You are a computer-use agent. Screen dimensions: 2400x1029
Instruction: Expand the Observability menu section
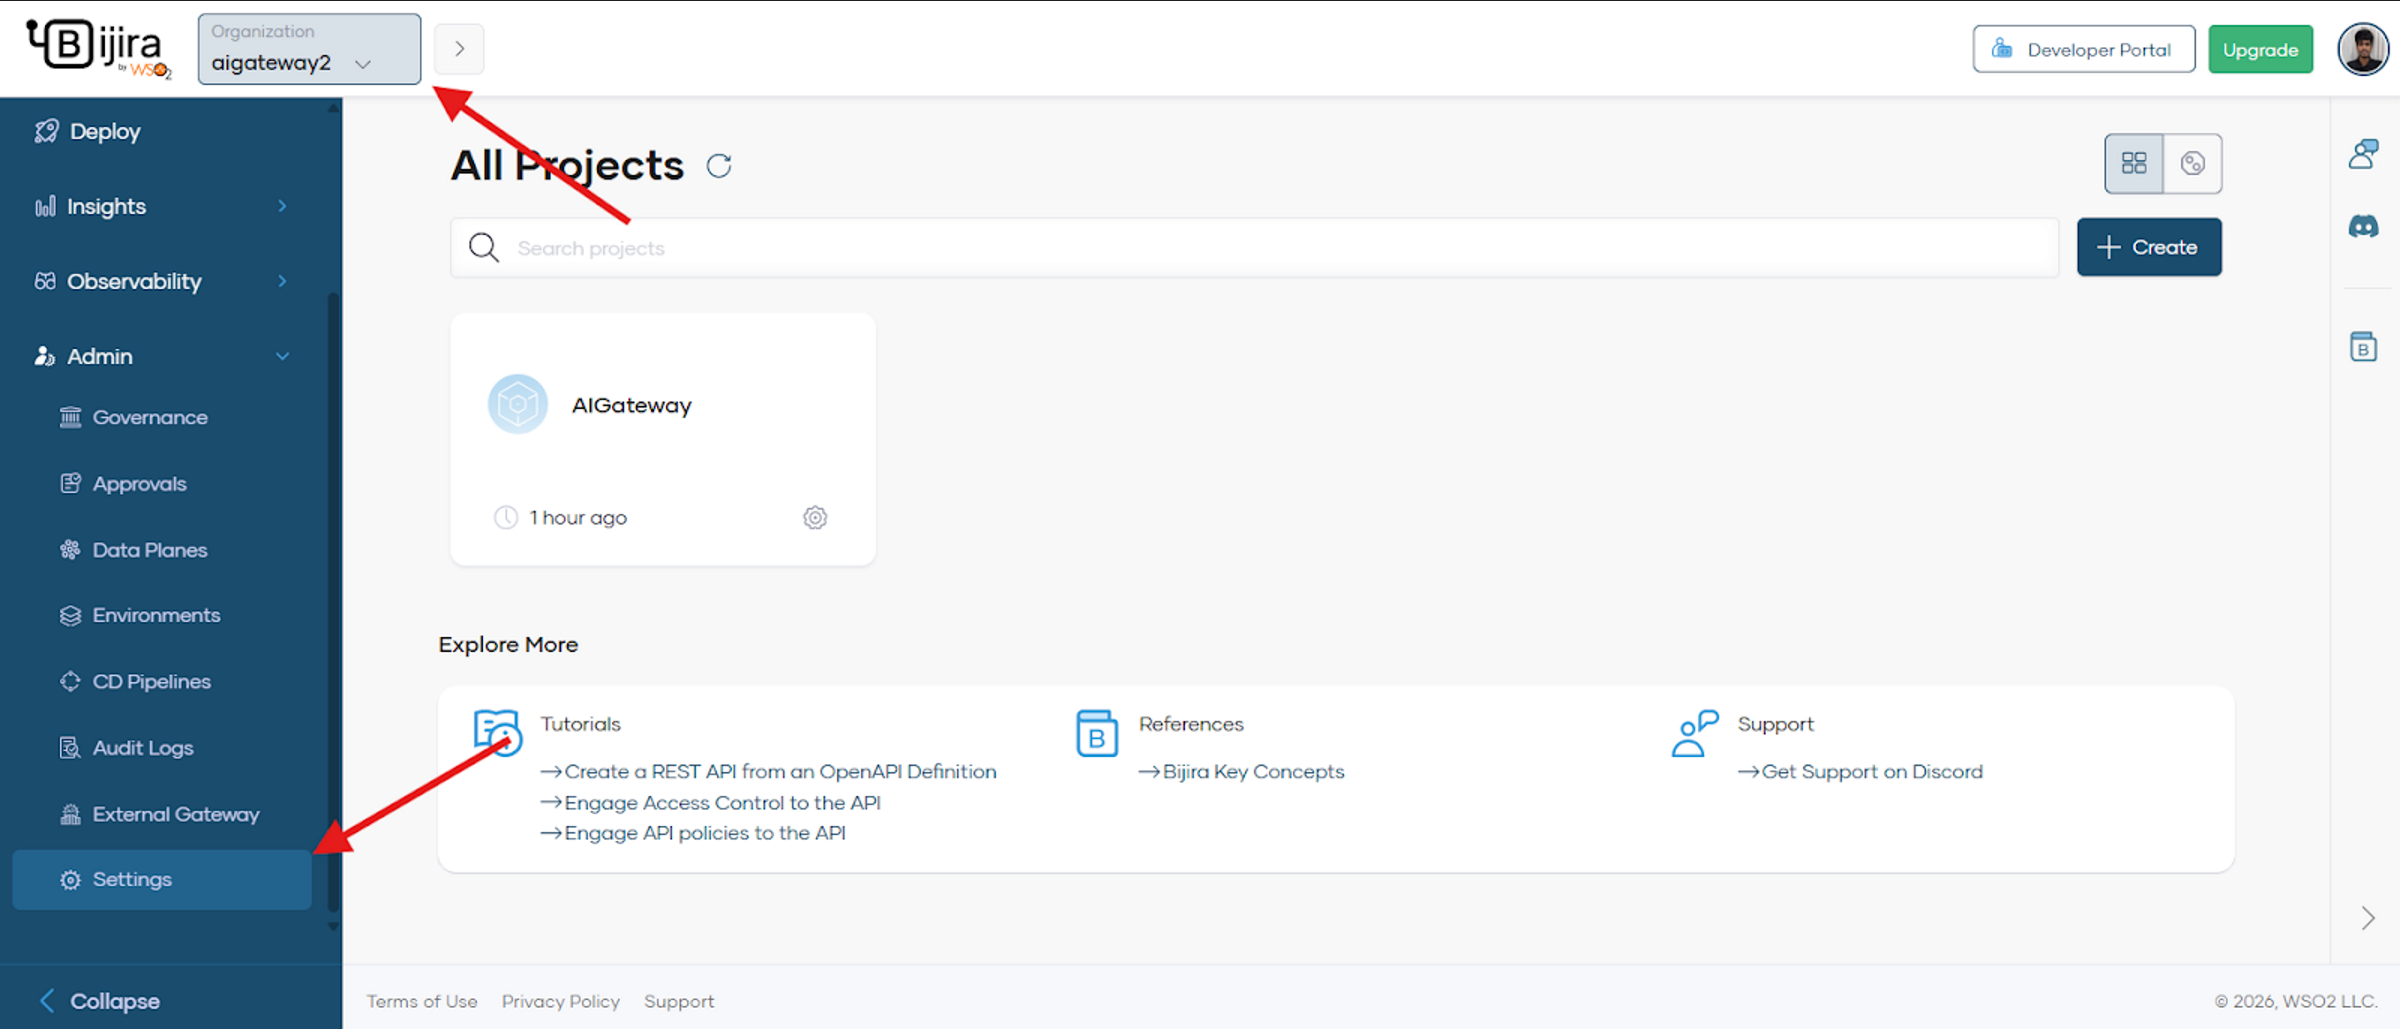(x=160, y=281)
